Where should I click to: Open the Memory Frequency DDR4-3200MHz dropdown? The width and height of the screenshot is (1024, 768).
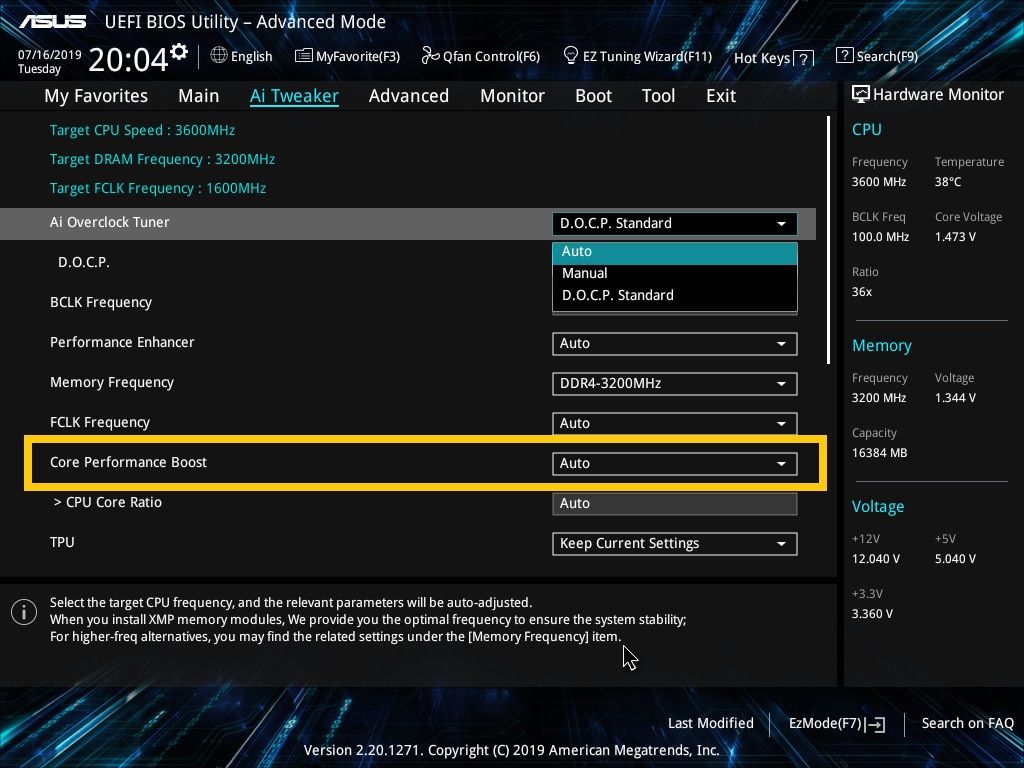[x=675, y=383]
